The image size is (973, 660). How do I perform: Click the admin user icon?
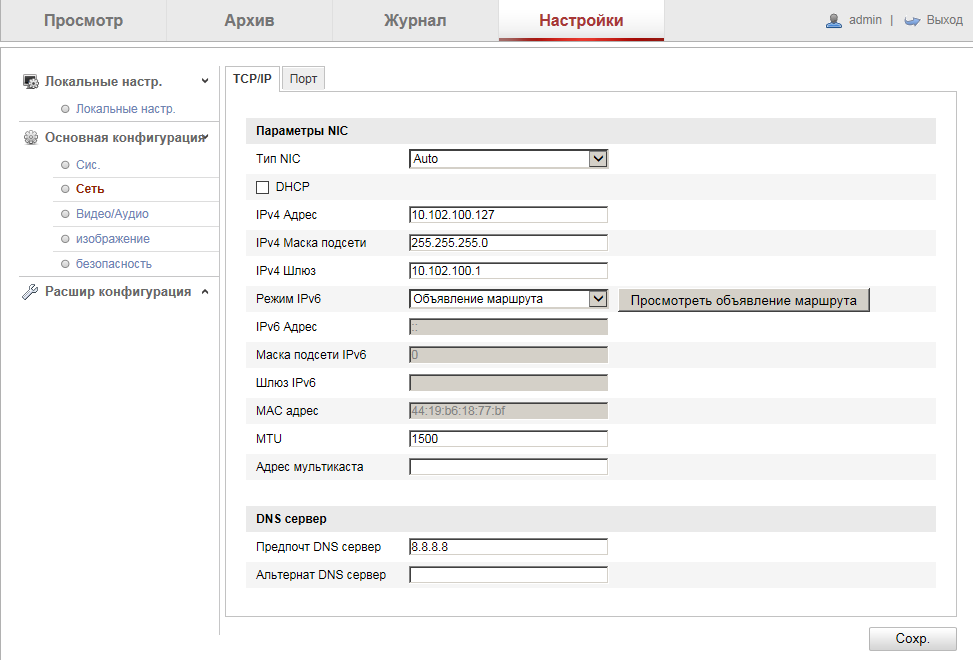tap(834, 20)
